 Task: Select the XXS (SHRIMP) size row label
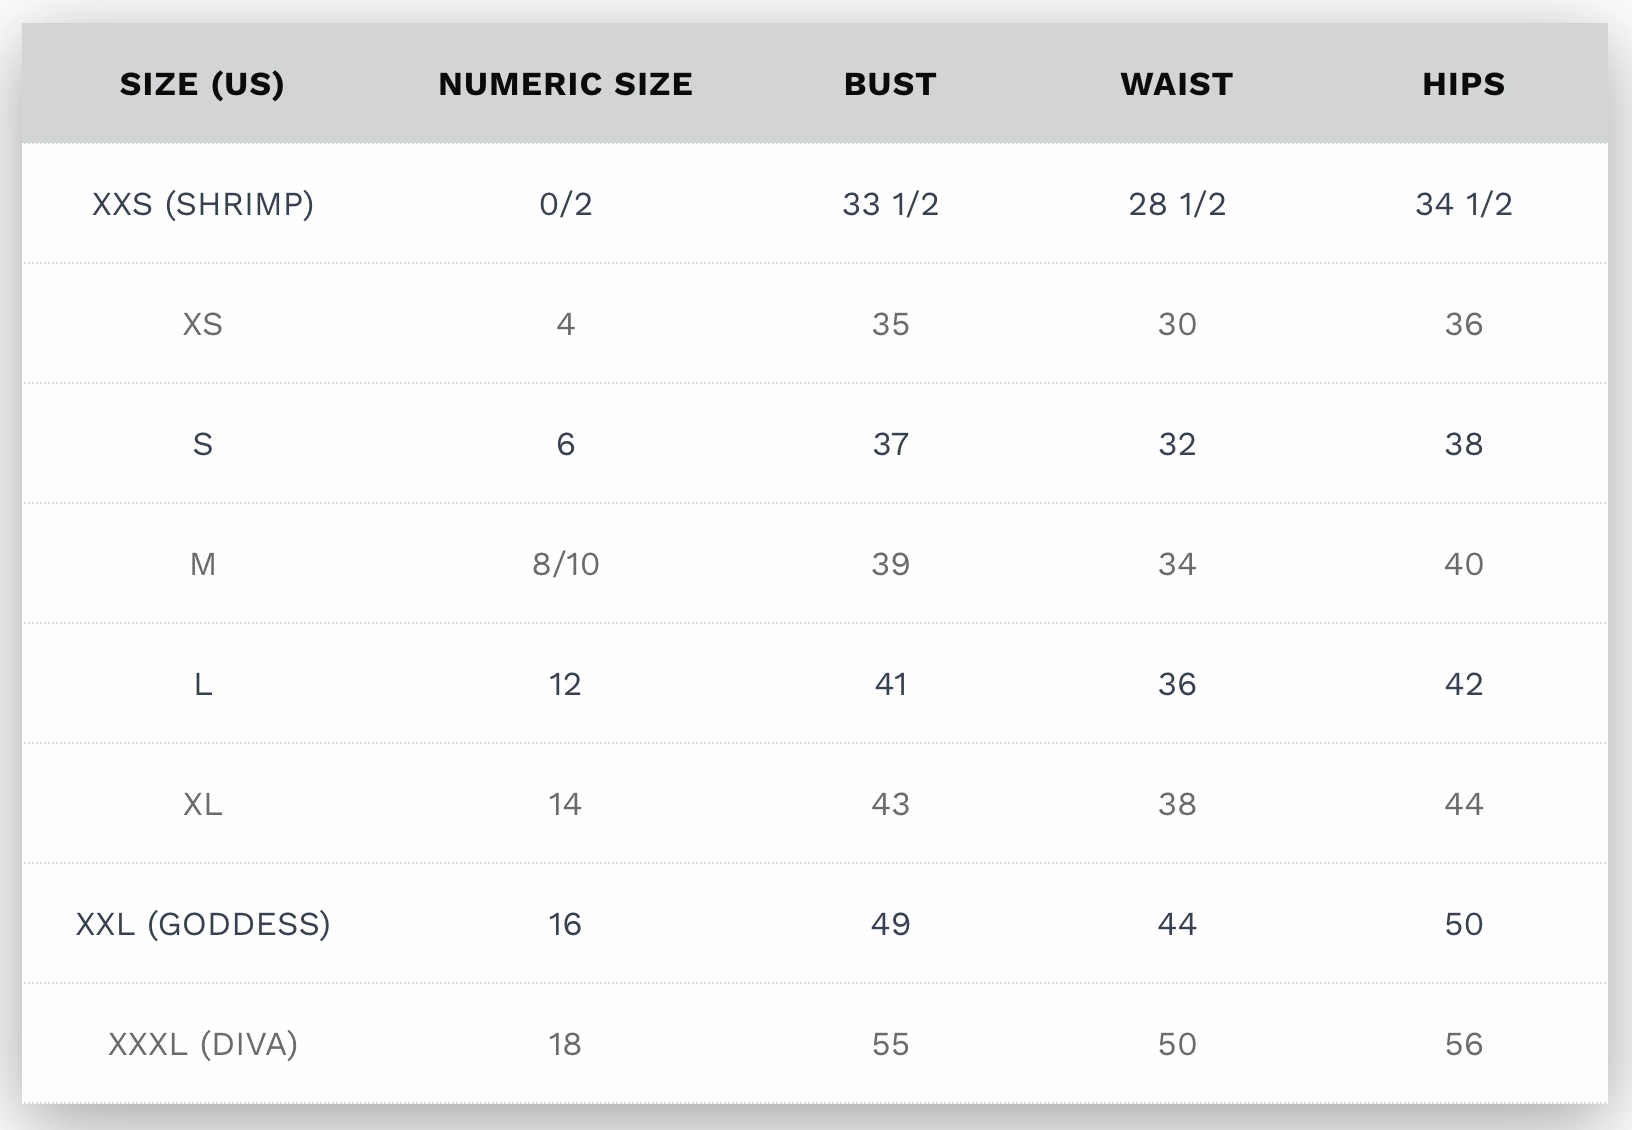pos(203,204)
